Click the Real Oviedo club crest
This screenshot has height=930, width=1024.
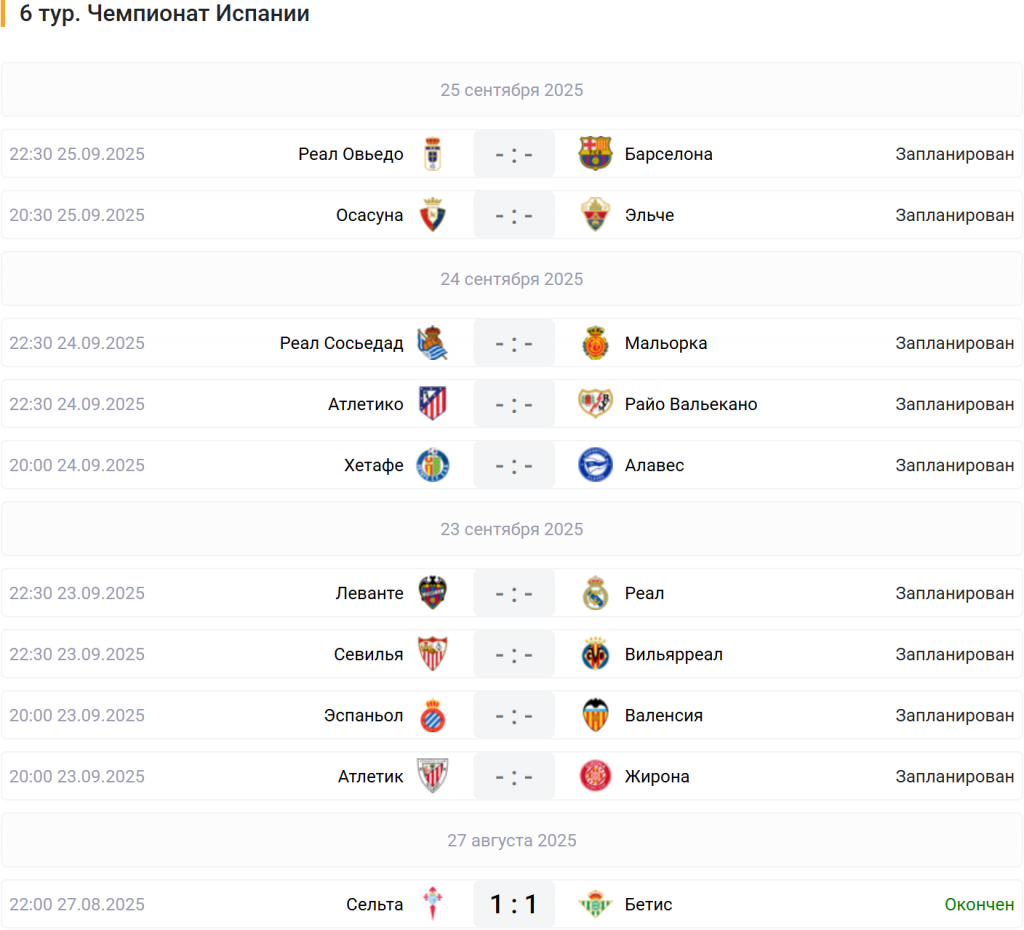pos(432,153)
